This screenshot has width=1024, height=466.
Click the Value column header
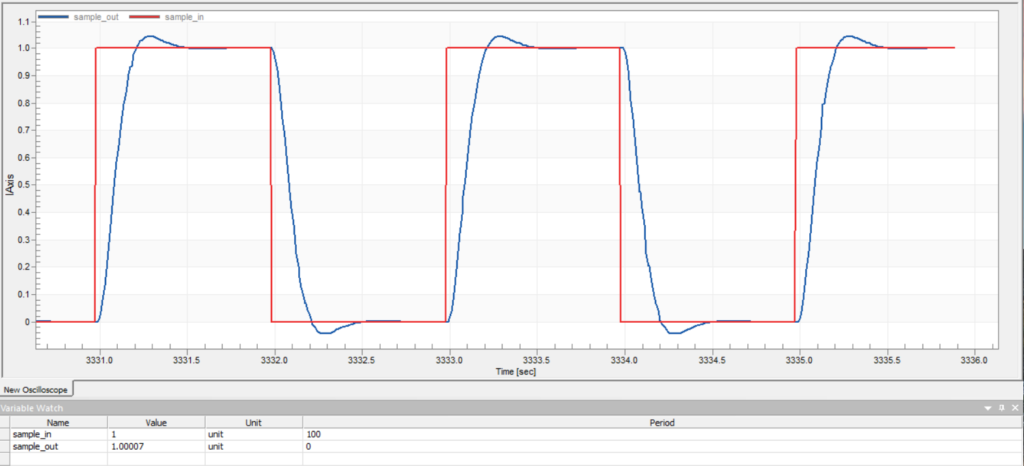(156, 422)
